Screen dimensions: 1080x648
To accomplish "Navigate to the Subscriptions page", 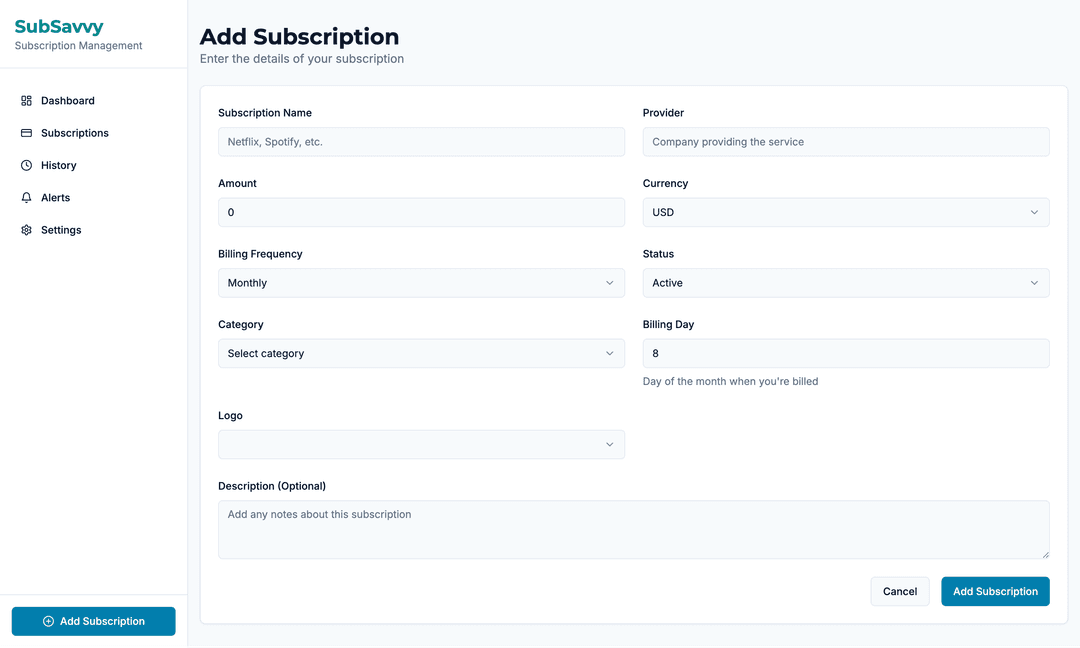I will tap(75, 132).
